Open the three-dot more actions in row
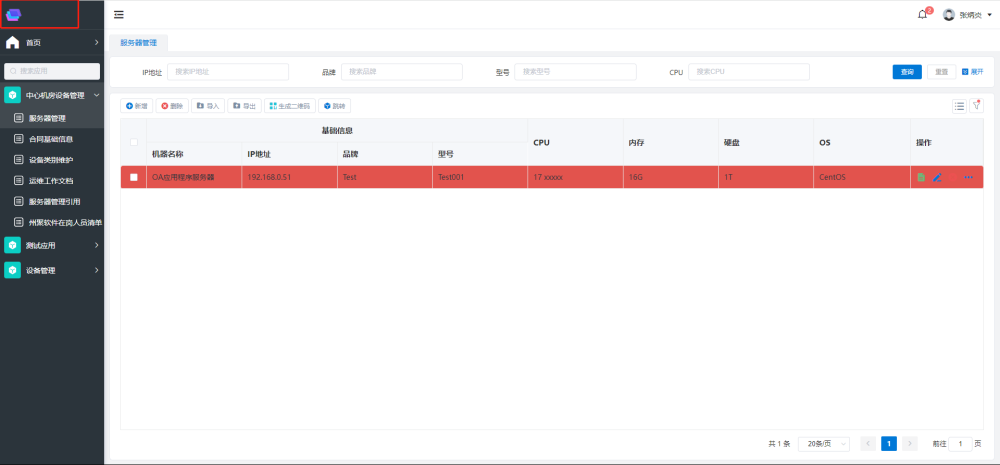This screenshot has width=1000, height=465. point(968,177)
